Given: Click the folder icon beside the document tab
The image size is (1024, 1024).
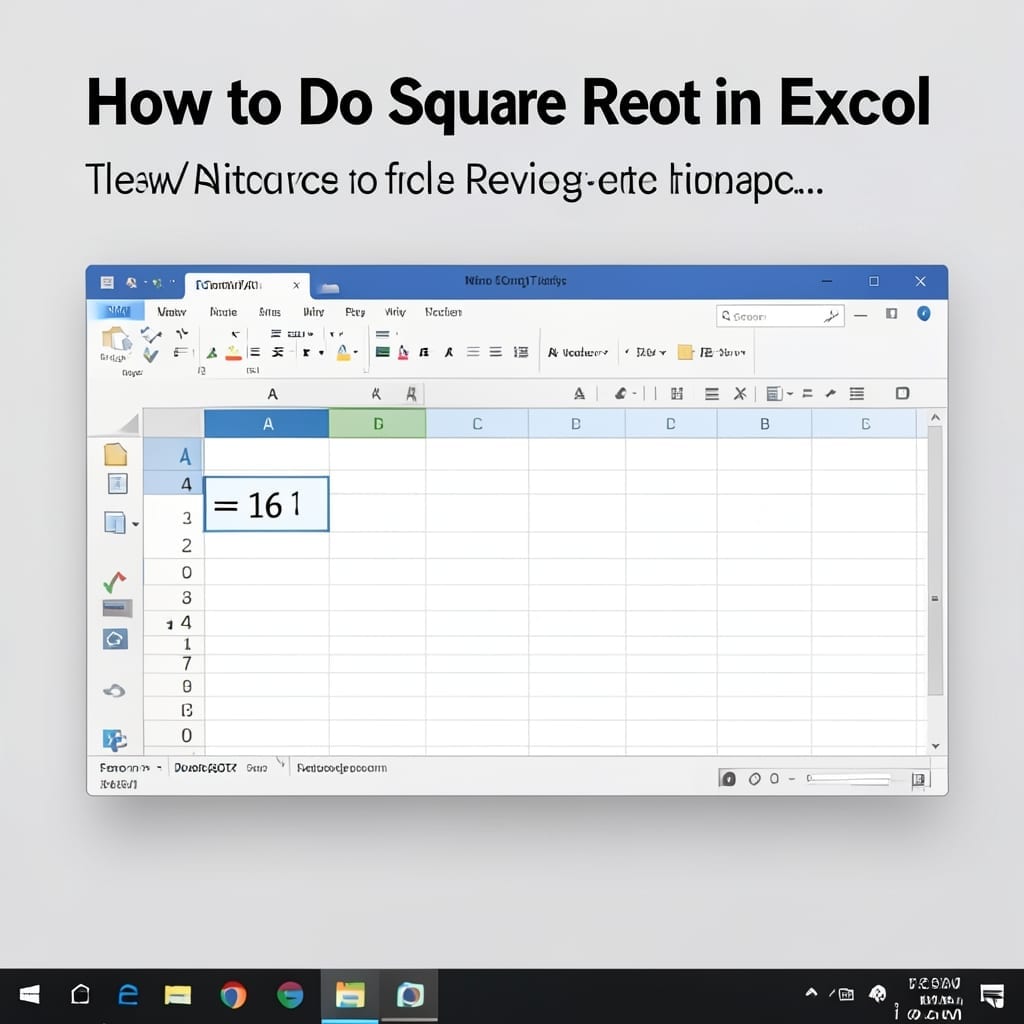Looking at the screenshot, I should [x=330, y=287].
